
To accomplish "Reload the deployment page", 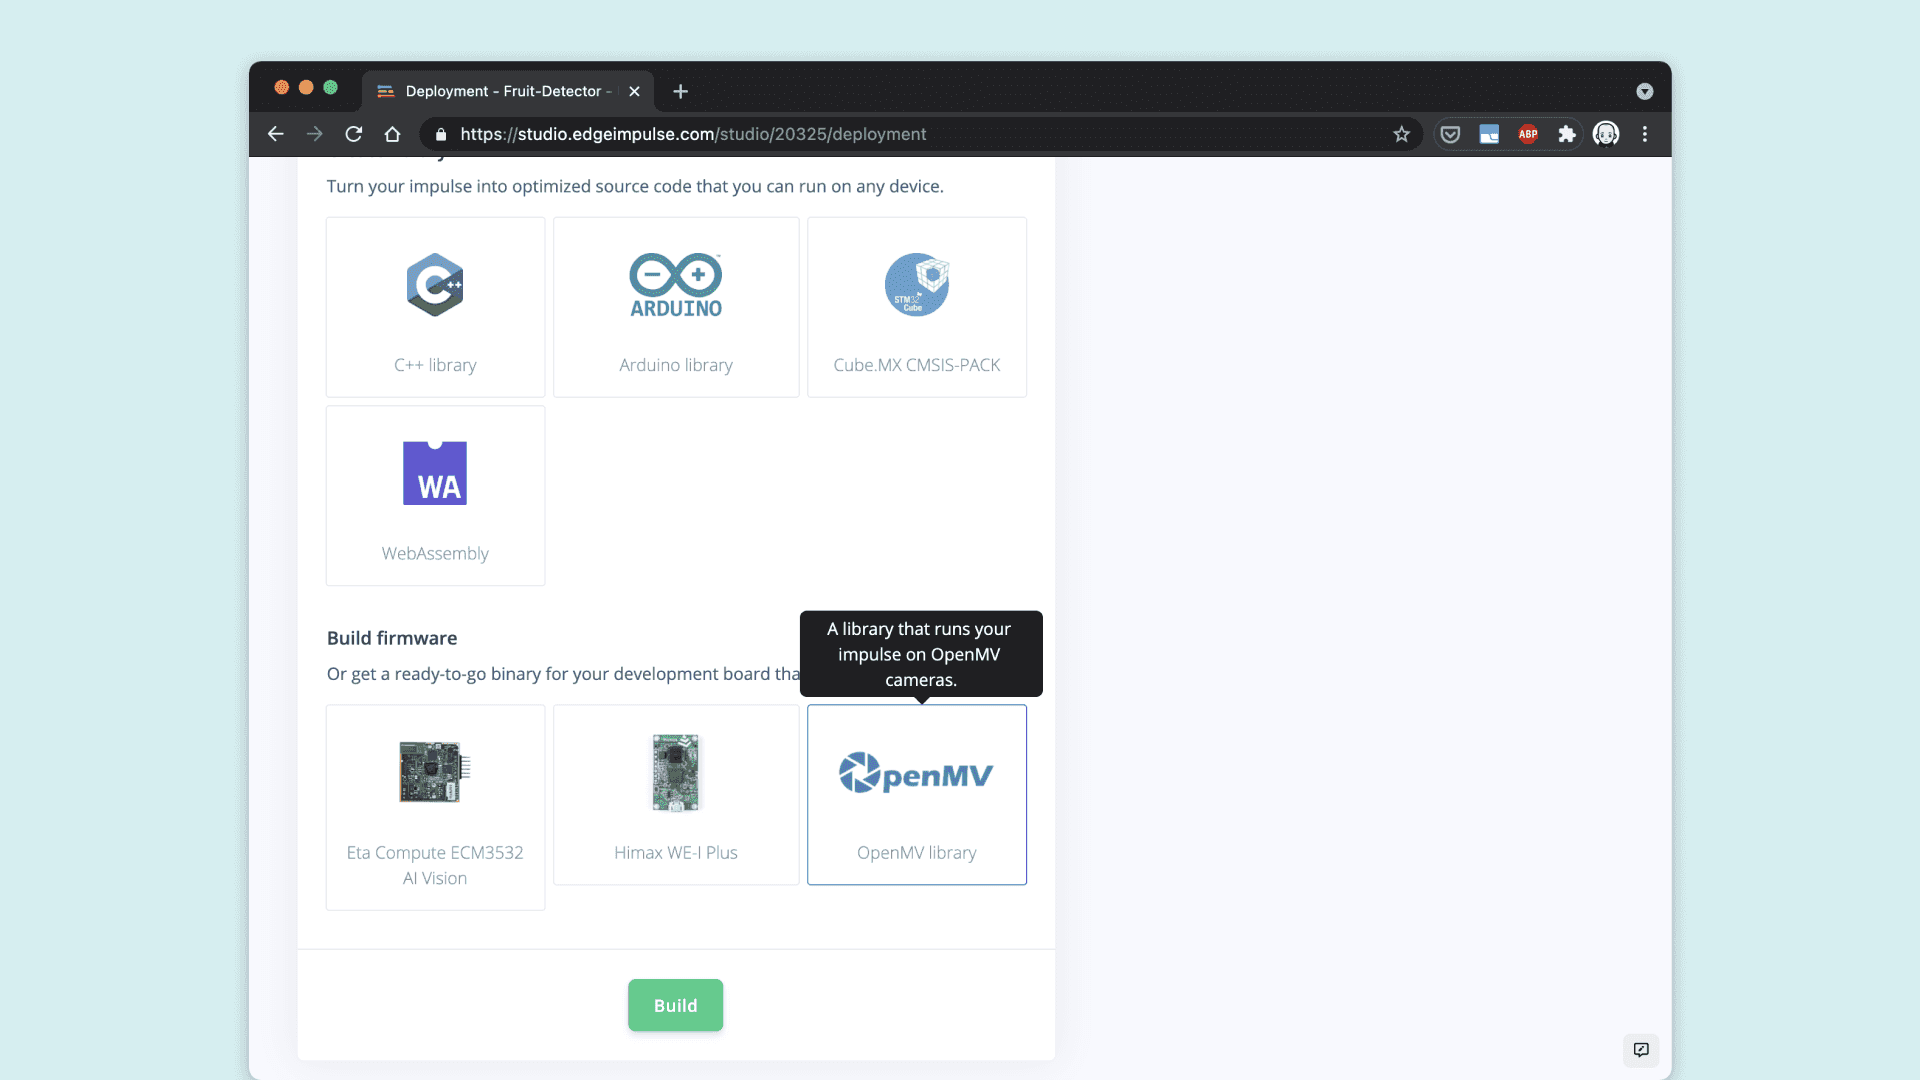I will click(x=354, y=134).
